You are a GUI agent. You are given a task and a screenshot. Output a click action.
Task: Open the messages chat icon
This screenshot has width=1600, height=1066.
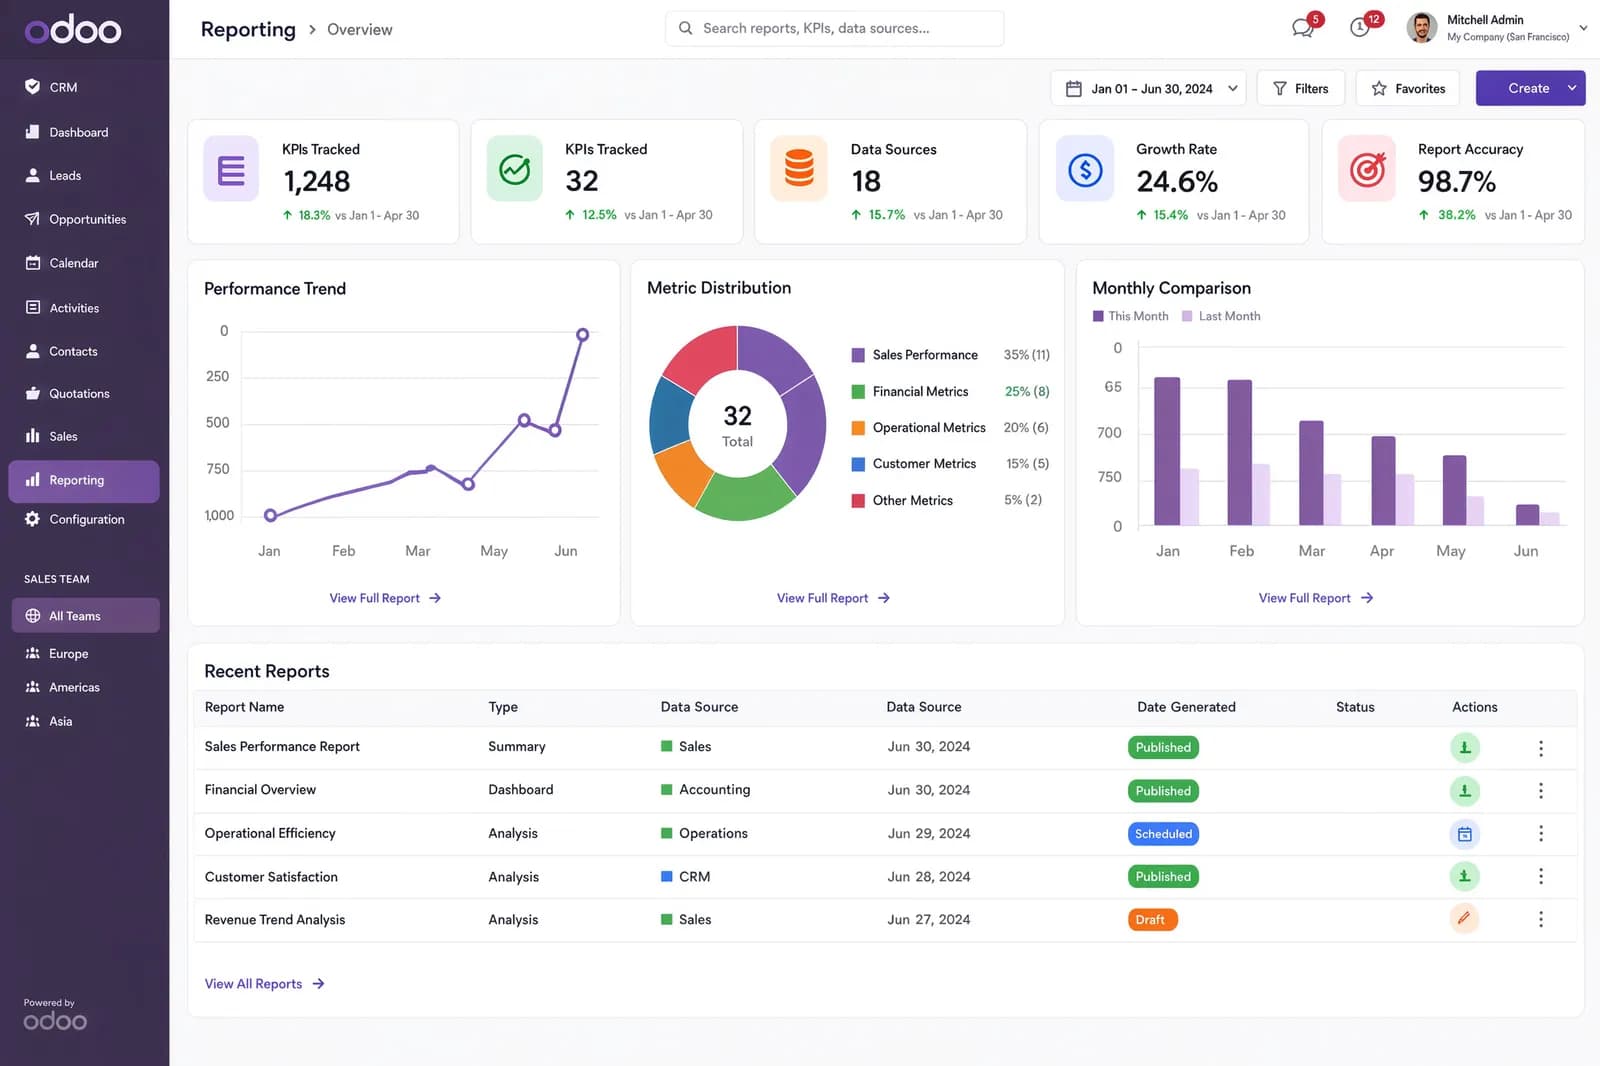tap(1303, 28)
